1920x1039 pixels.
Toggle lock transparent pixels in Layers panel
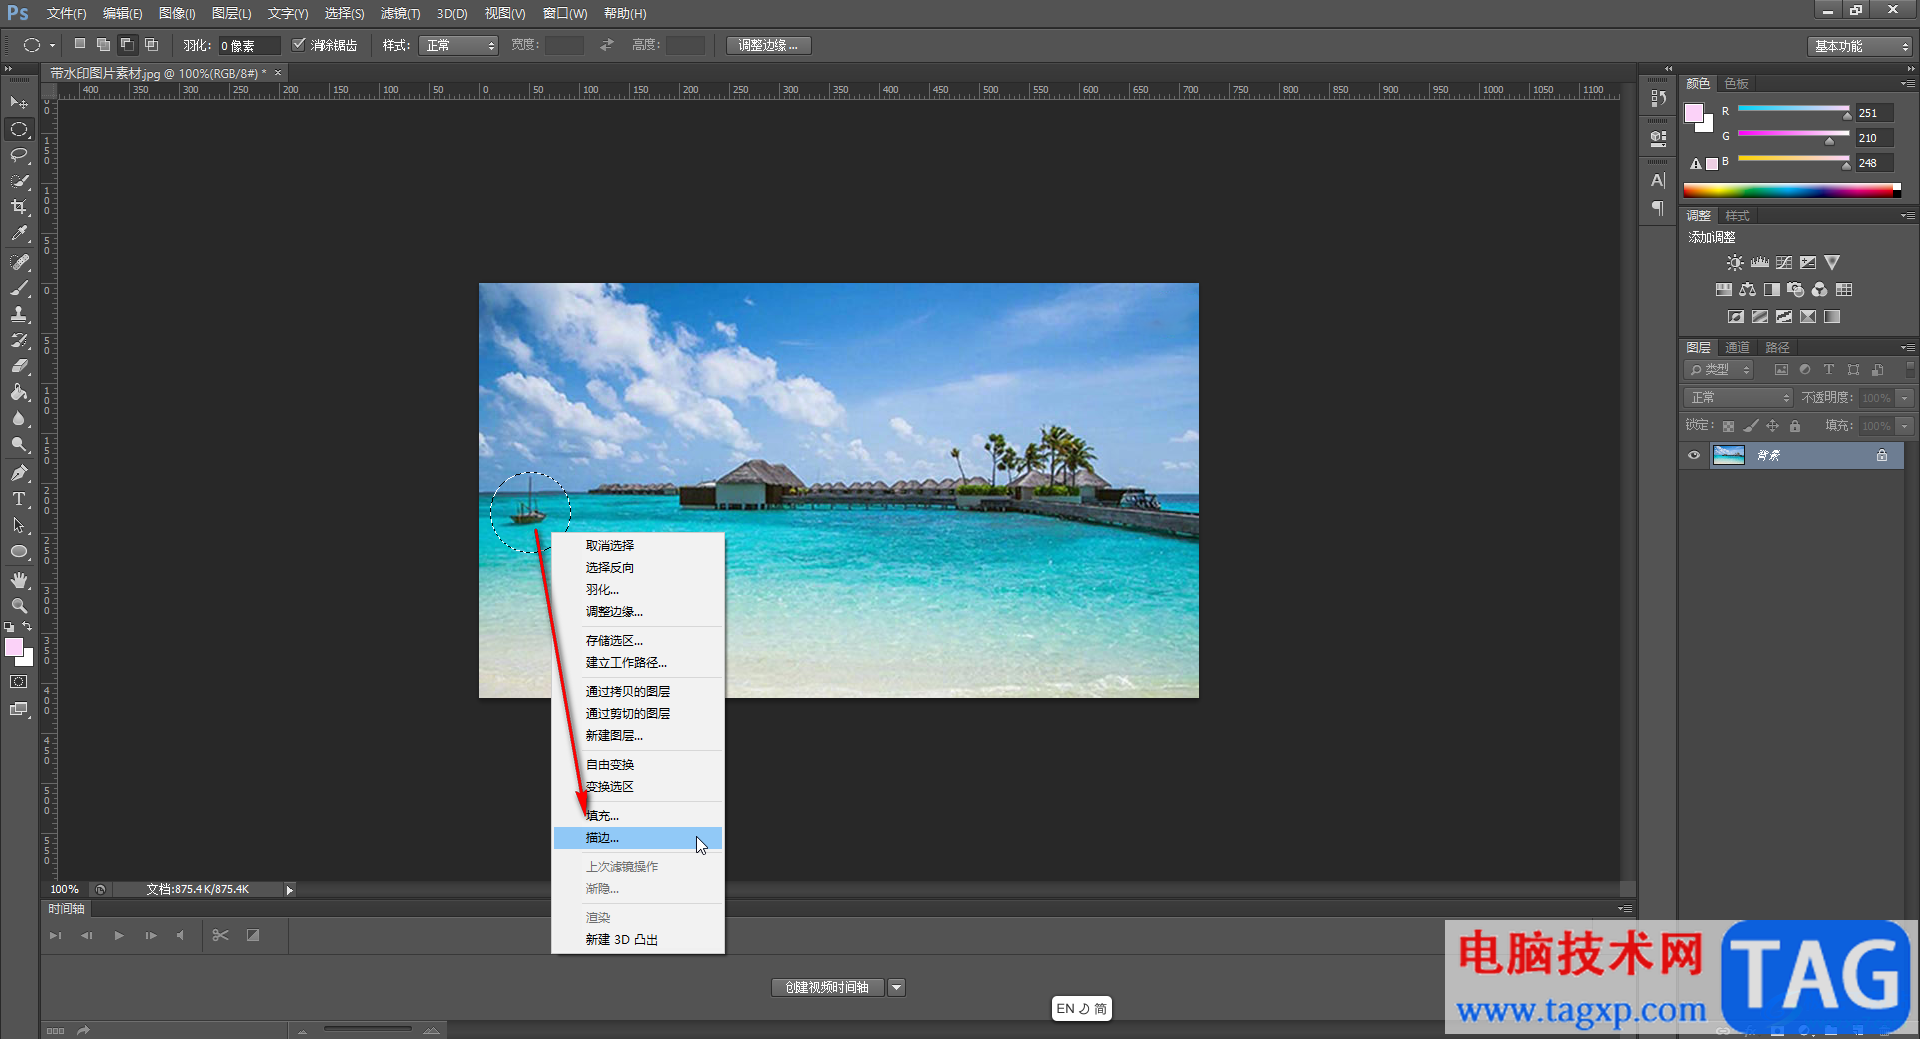[x=1728, y=426]
